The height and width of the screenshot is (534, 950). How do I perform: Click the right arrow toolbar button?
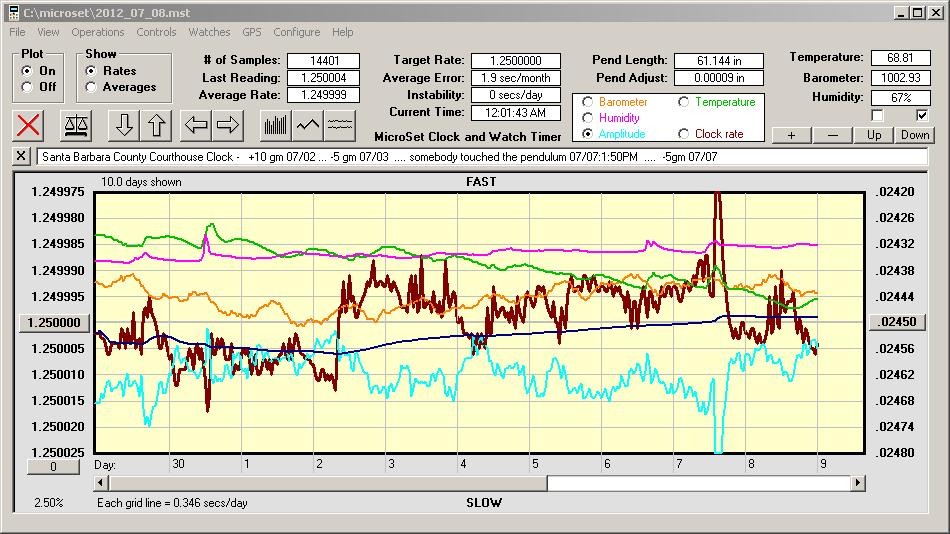coord(228,126)
